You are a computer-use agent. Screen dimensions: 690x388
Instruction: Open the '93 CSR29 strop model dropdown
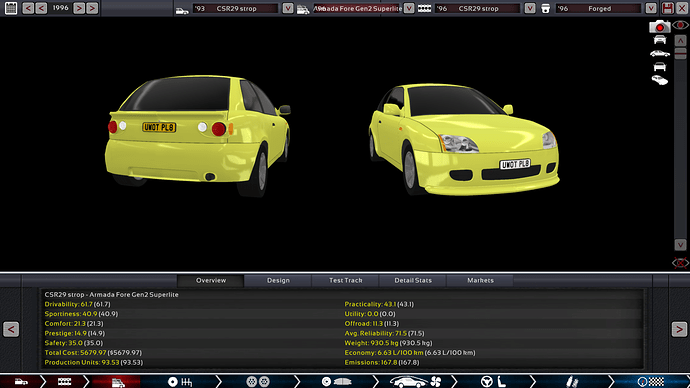288,8
